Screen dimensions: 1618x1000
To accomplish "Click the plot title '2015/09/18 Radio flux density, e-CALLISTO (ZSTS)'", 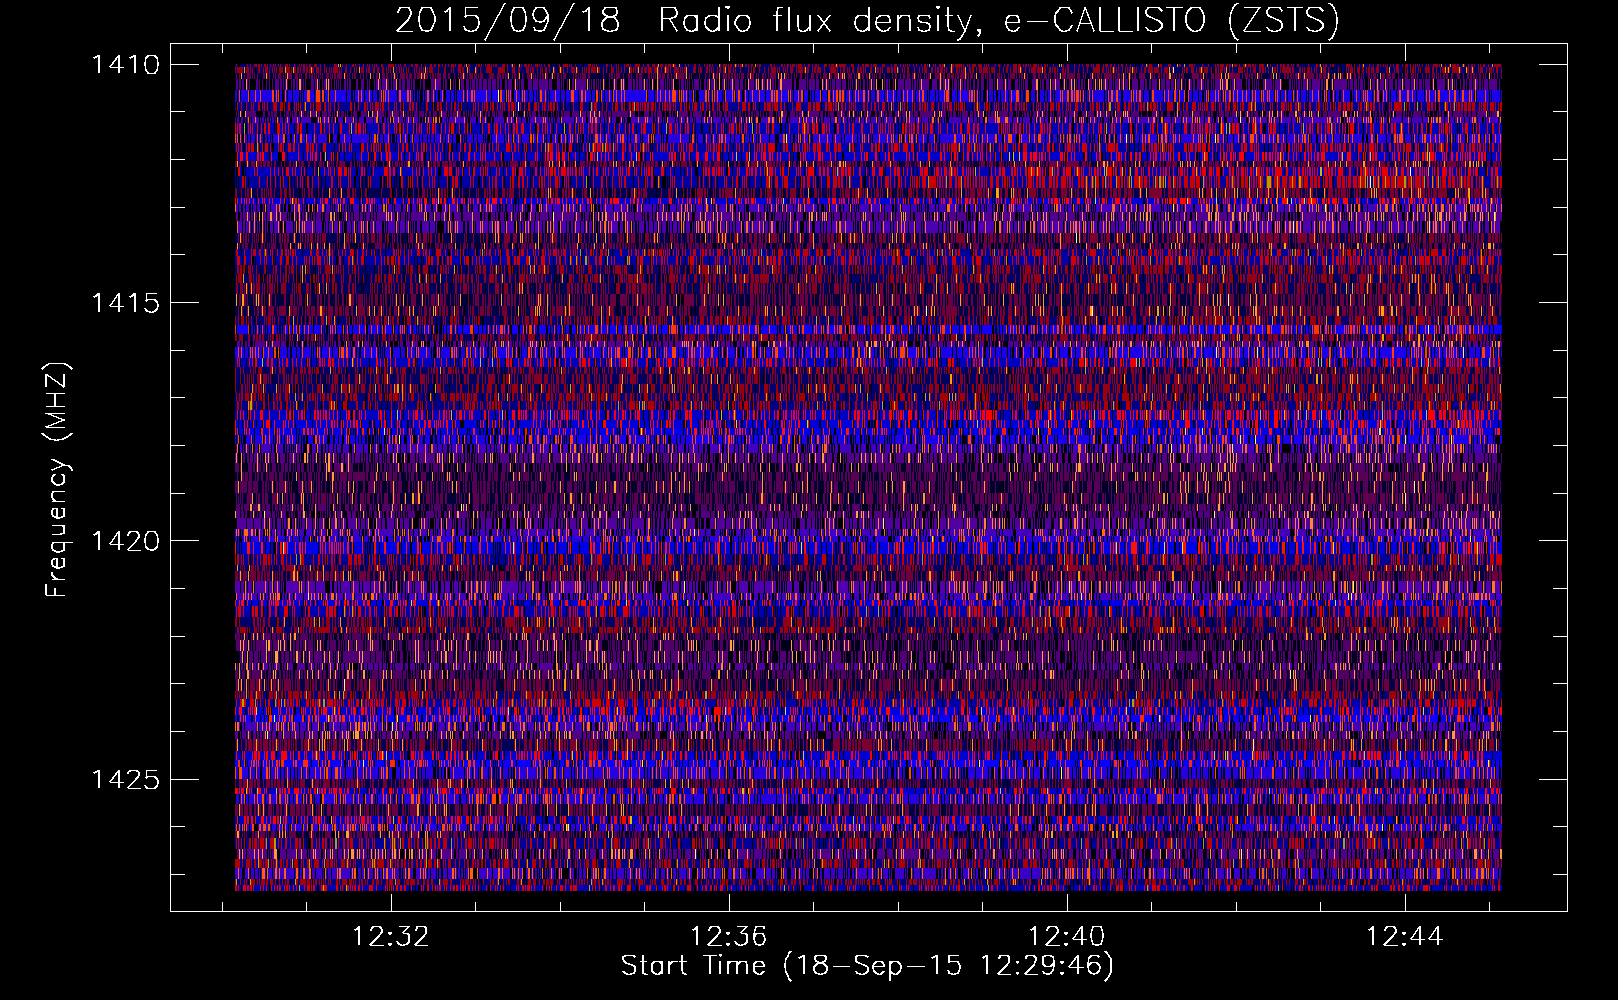I will [867, 21].
